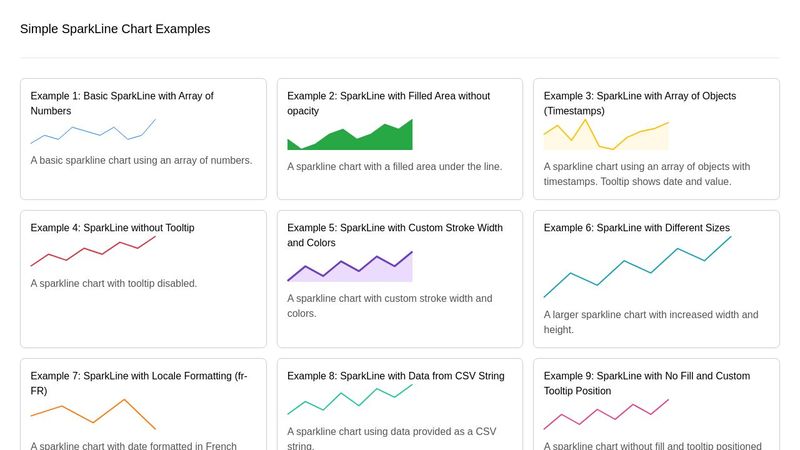Click the blue sparkline in Example 1

[x=93, y=131]
